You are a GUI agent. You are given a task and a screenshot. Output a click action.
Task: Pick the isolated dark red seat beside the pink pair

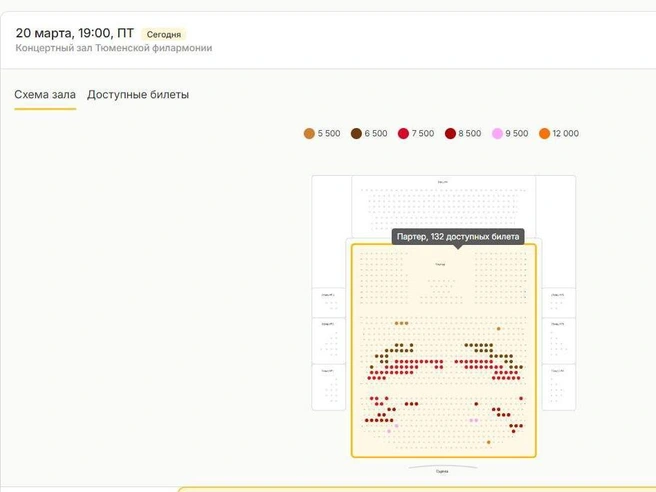click(x=476, y=404)
